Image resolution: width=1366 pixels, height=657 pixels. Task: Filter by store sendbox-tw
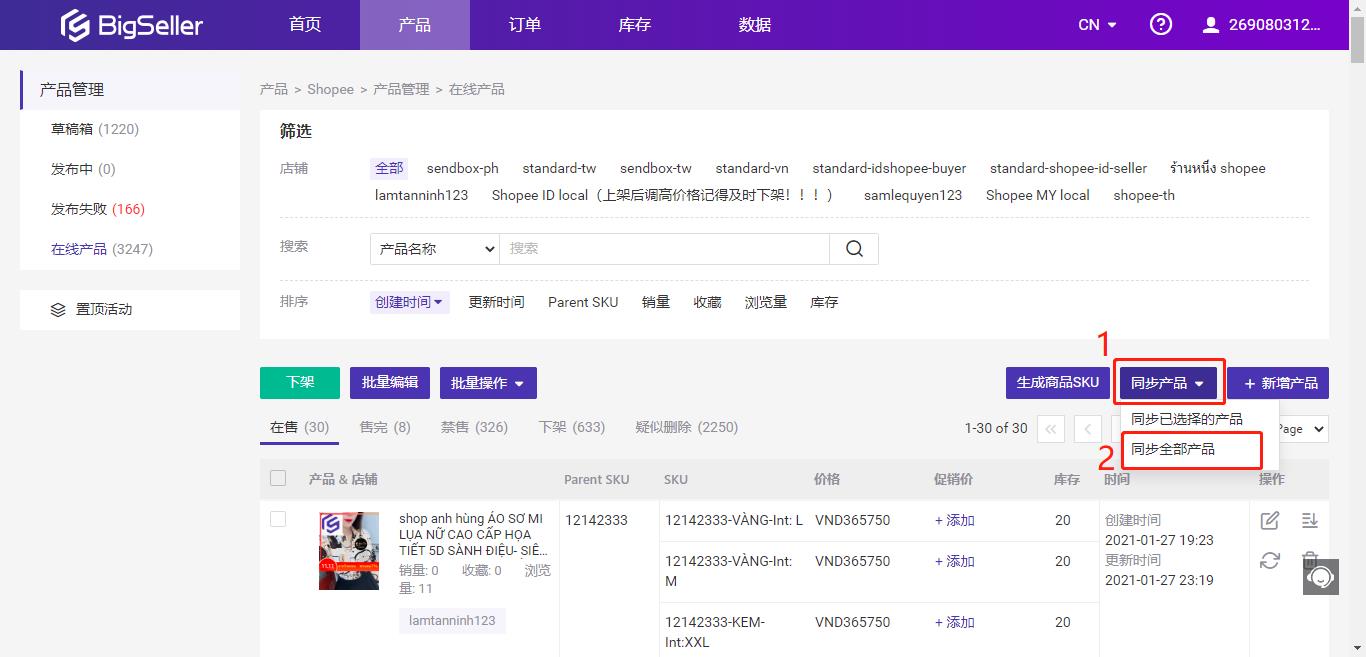[x=656, y=169]
